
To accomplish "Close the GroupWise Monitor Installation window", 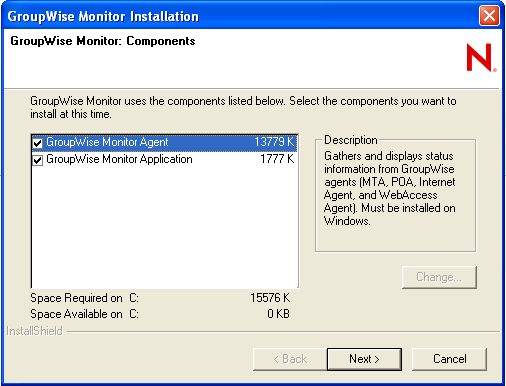I will pos(489,16).
